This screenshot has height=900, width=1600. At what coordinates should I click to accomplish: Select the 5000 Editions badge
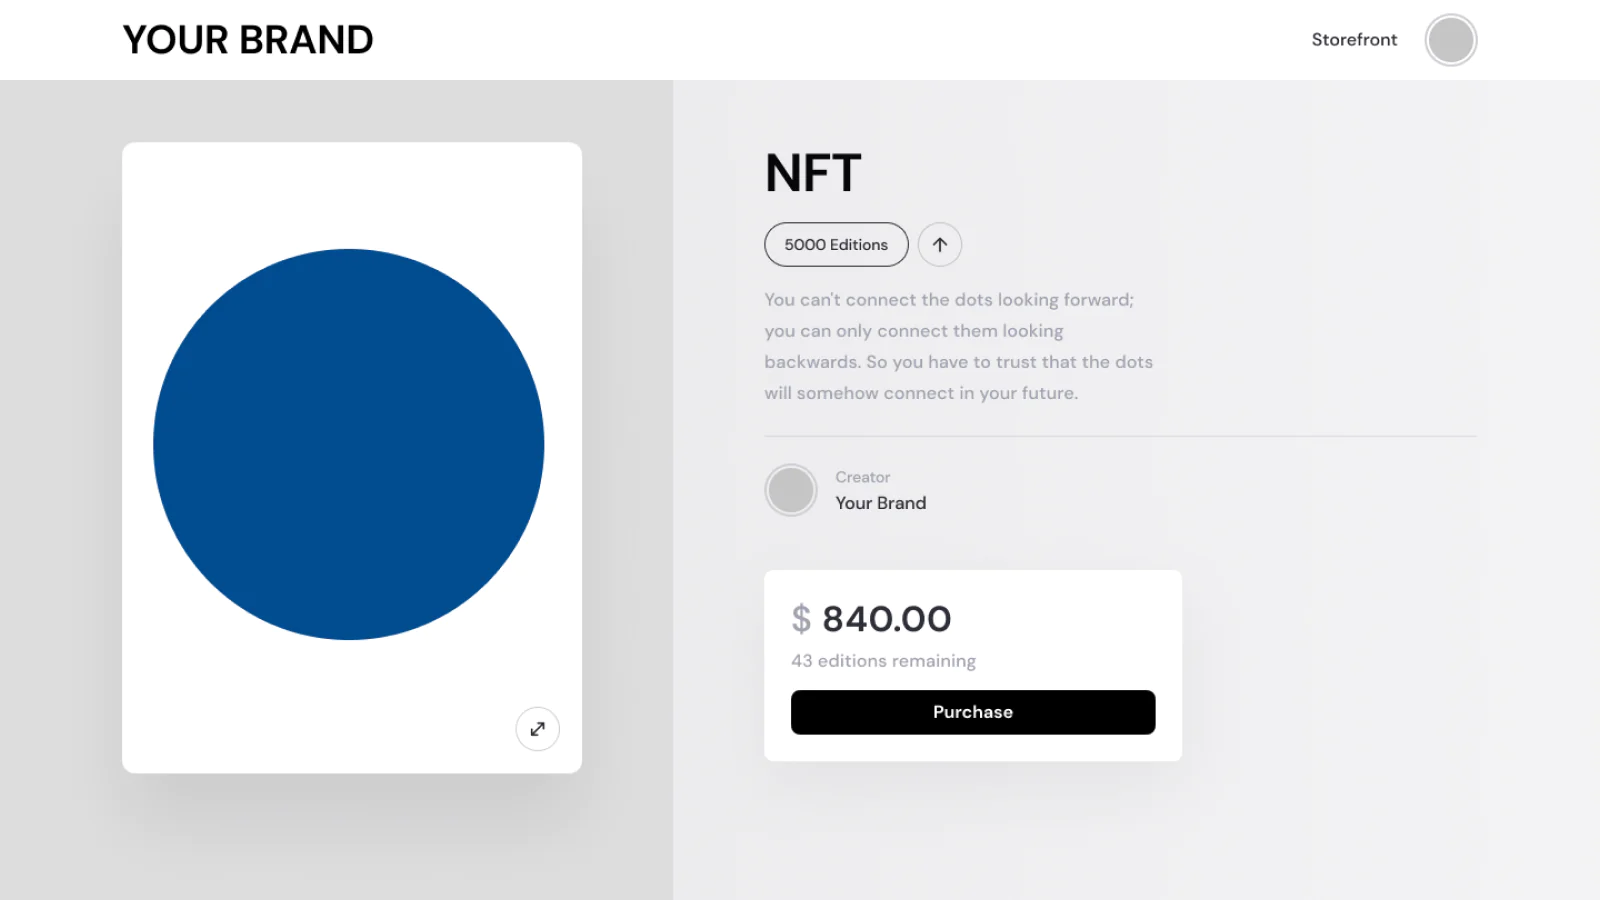pyautogui.click(x=836, y=245)
